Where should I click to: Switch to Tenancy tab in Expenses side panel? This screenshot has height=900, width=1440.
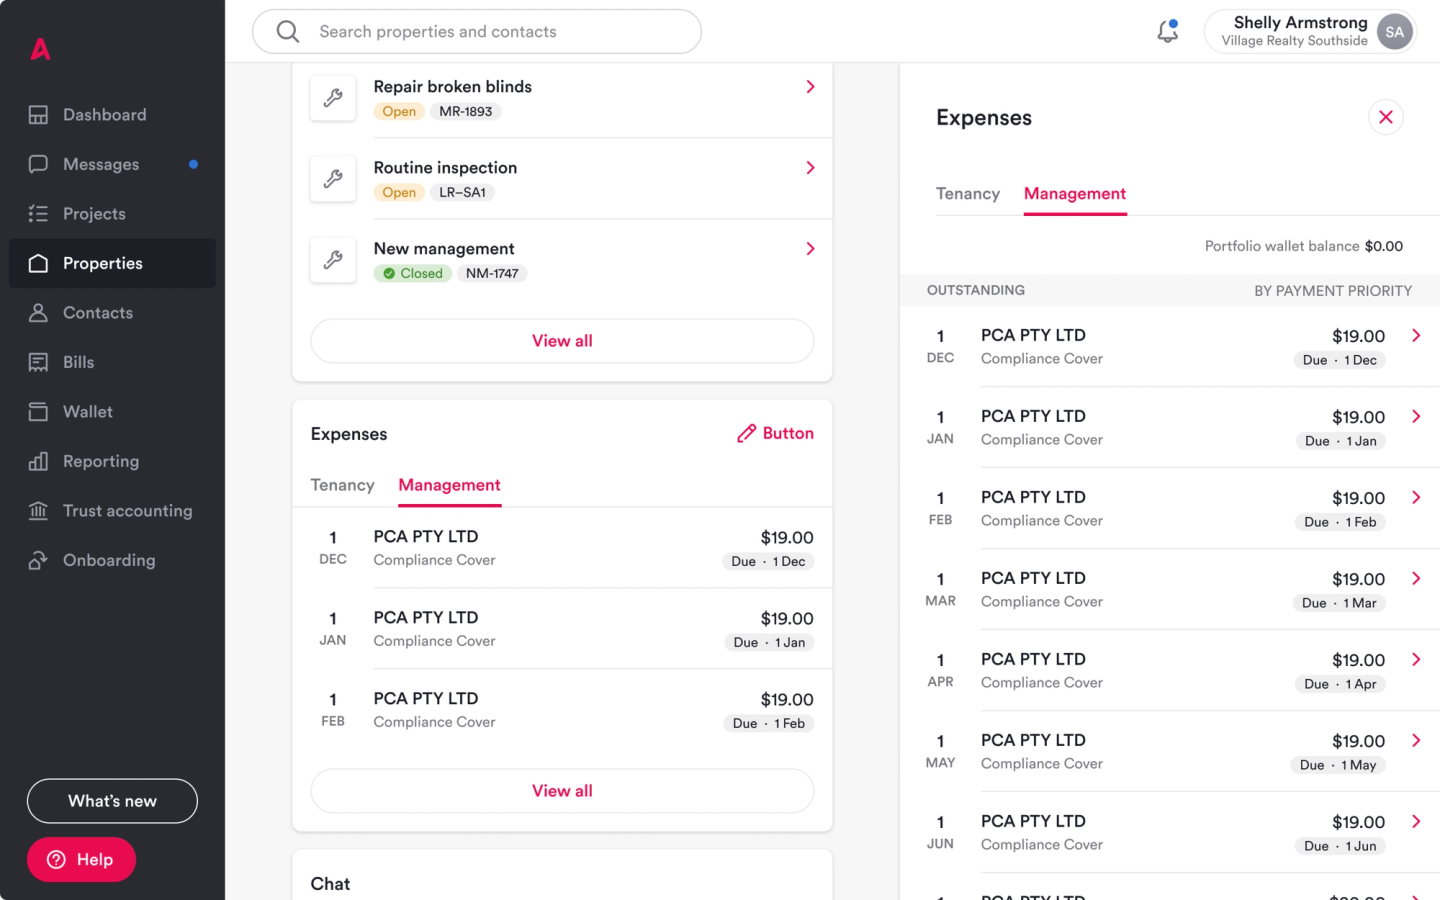[967, 194]
